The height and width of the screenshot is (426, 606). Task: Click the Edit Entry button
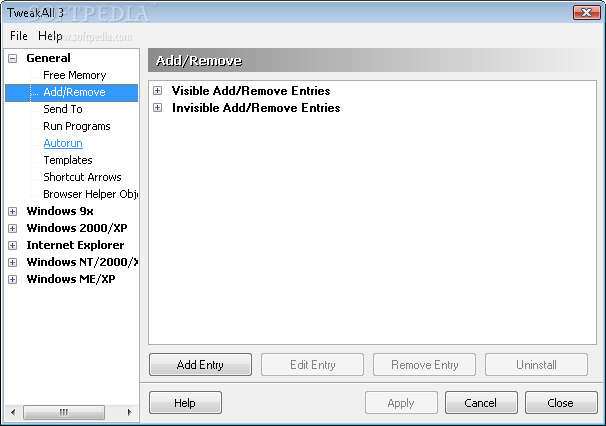312,365
